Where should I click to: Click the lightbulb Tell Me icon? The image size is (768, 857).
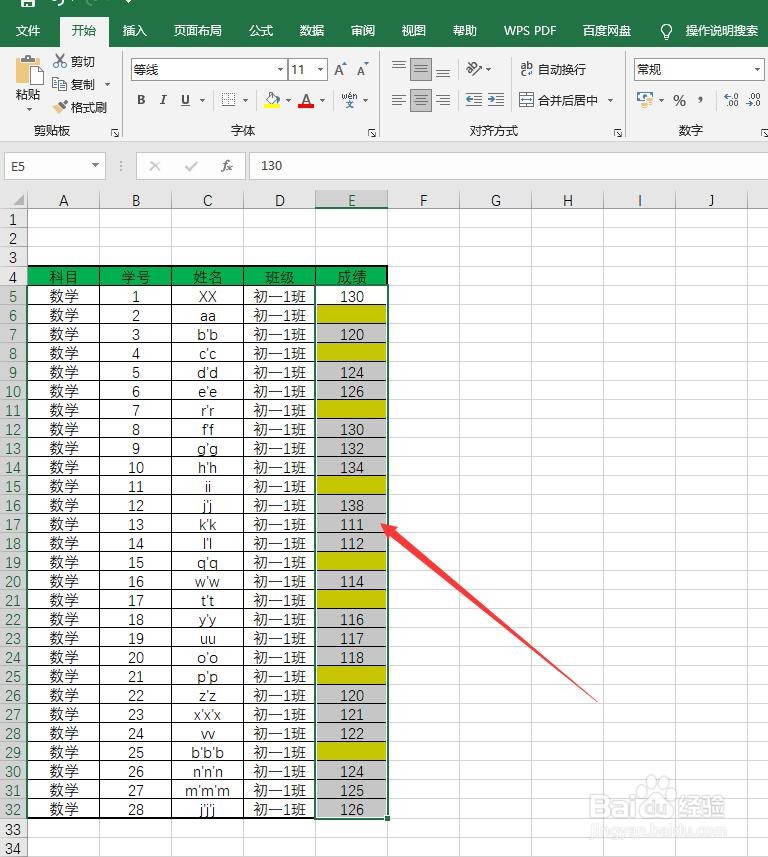666,31
